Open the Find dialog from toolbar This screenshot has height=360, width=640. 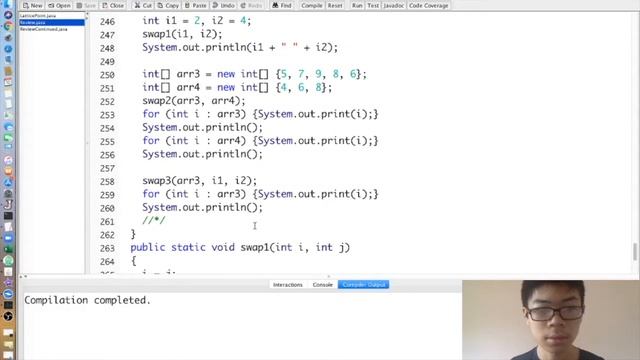(x=282, y=5)
